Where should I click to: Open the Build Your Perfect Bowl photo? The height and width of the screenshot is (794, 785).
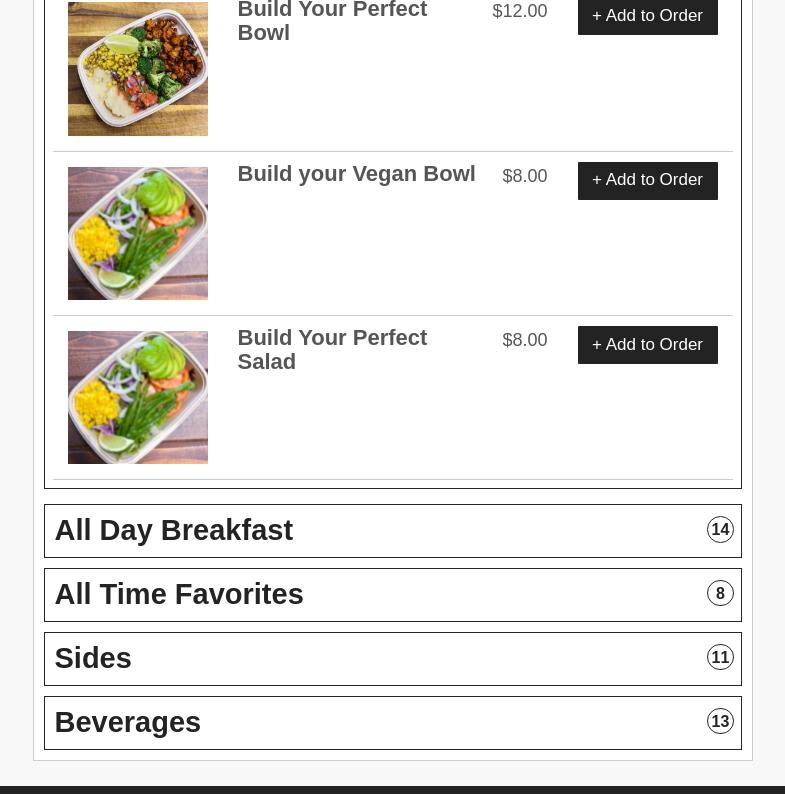pos(138,68)
